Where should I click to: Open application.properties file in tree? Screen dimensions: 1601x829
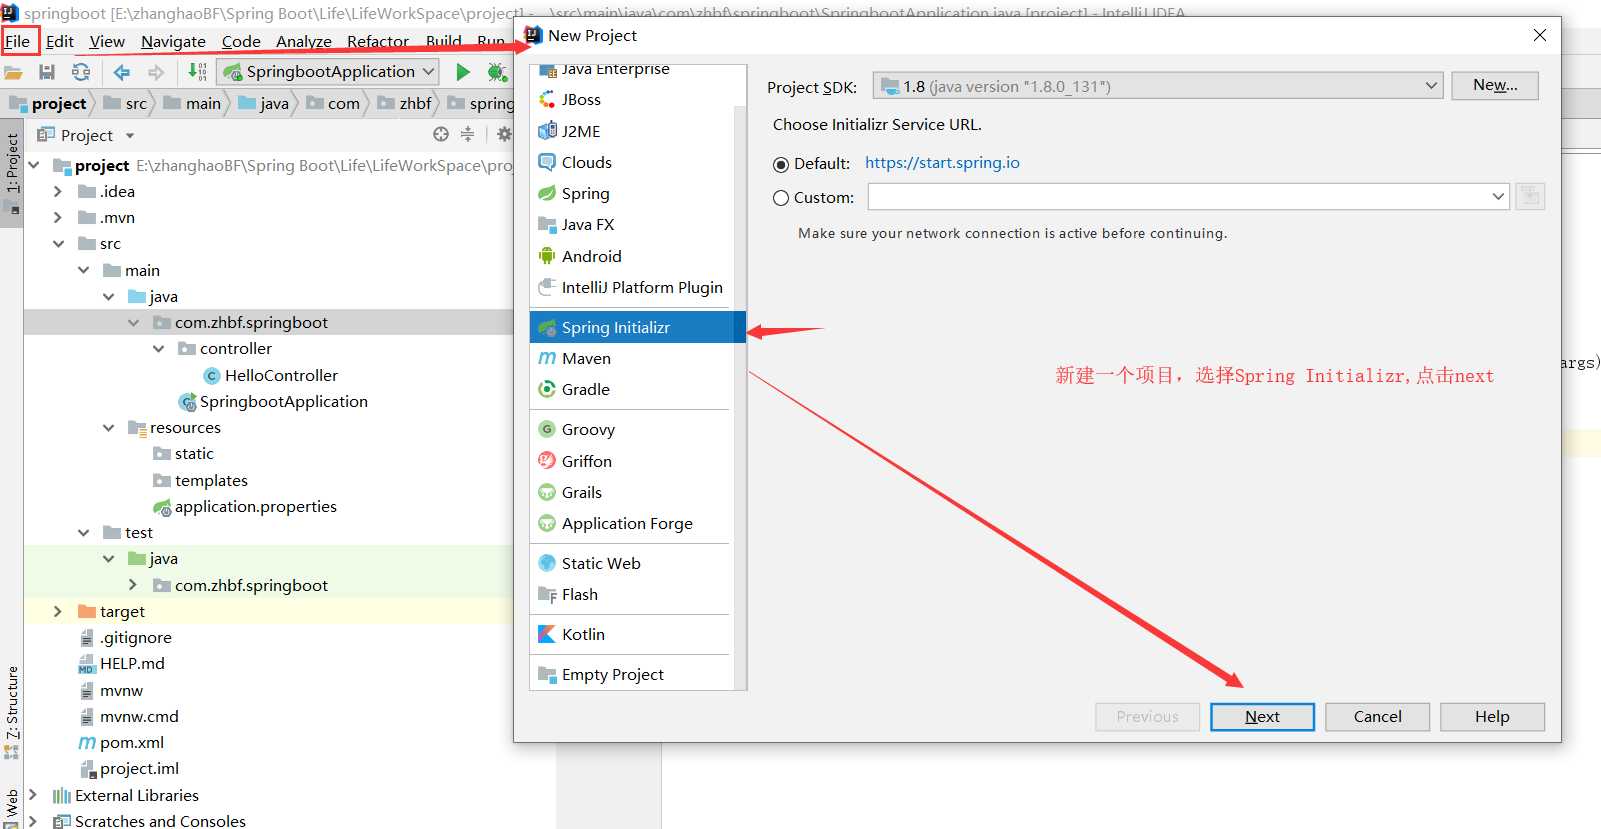245,506
